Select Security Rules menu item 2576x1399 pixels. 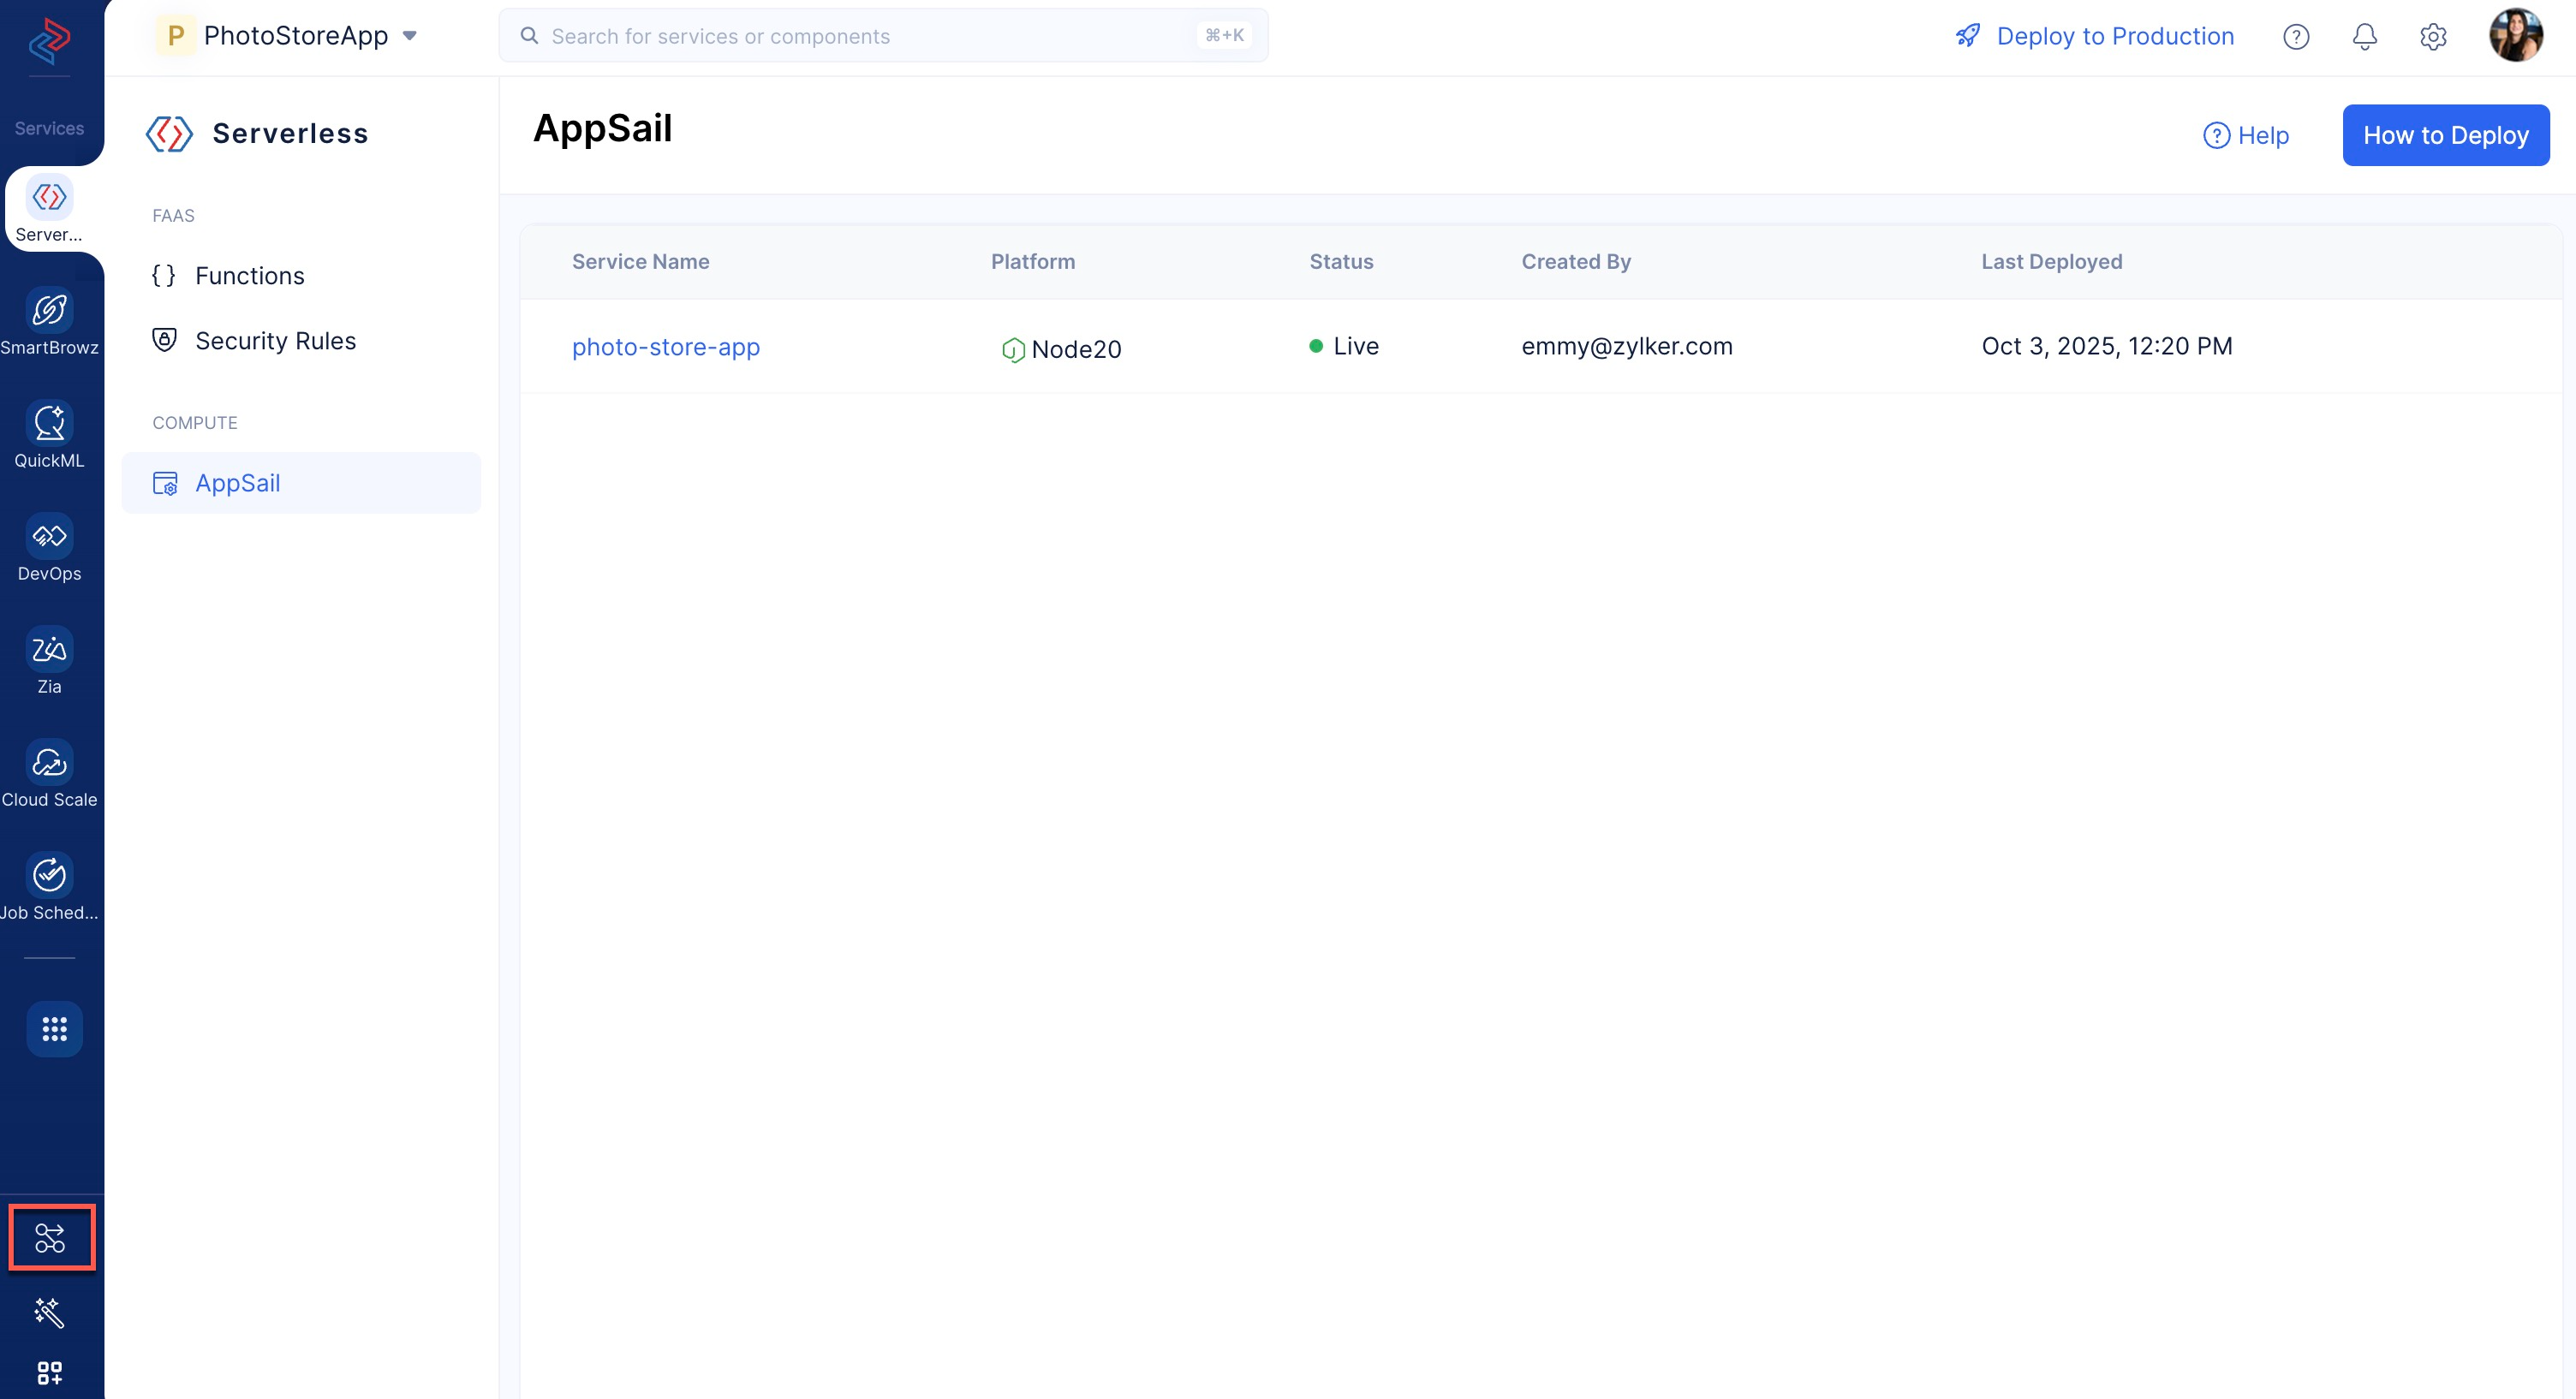275,341
